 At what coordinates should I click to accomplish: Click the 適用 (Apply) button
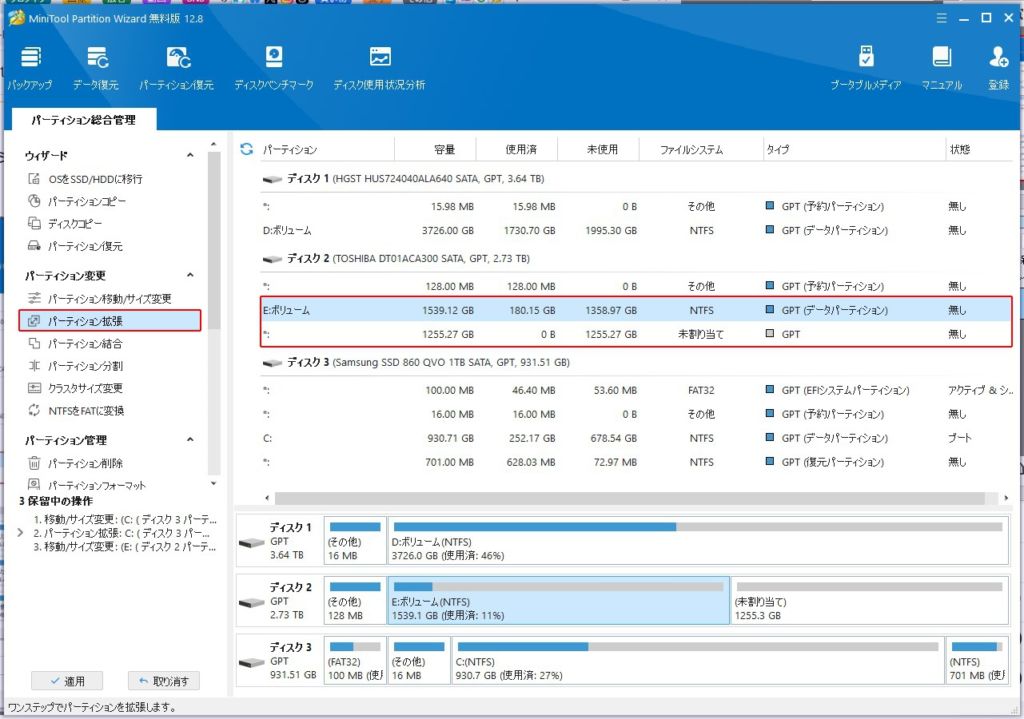click(67, 681)
